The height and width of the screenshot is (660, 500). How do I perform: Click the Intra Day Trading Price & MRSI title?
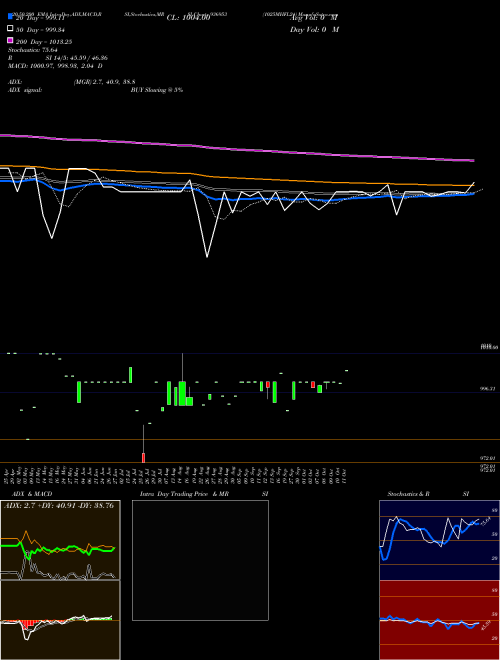pyautogui.click(x=204, y=494)
